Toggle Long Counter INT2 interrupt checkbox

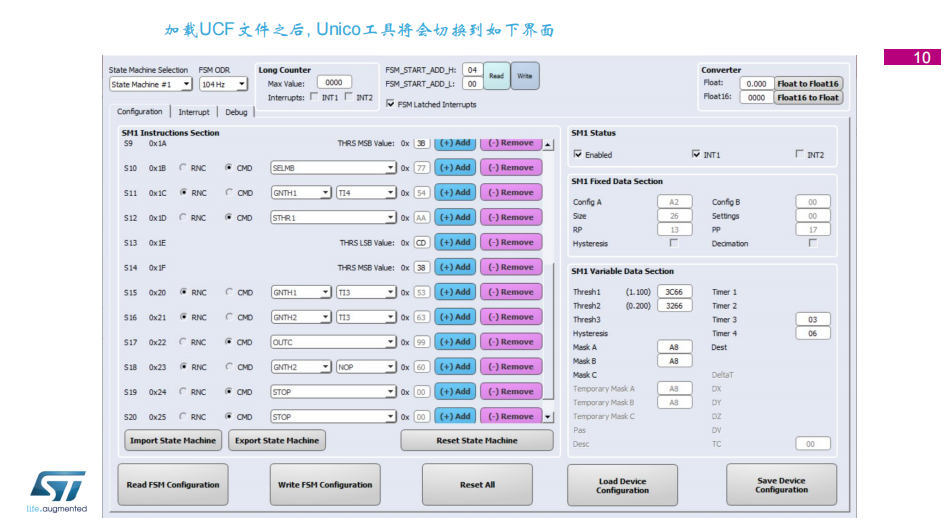coord(349,97)
